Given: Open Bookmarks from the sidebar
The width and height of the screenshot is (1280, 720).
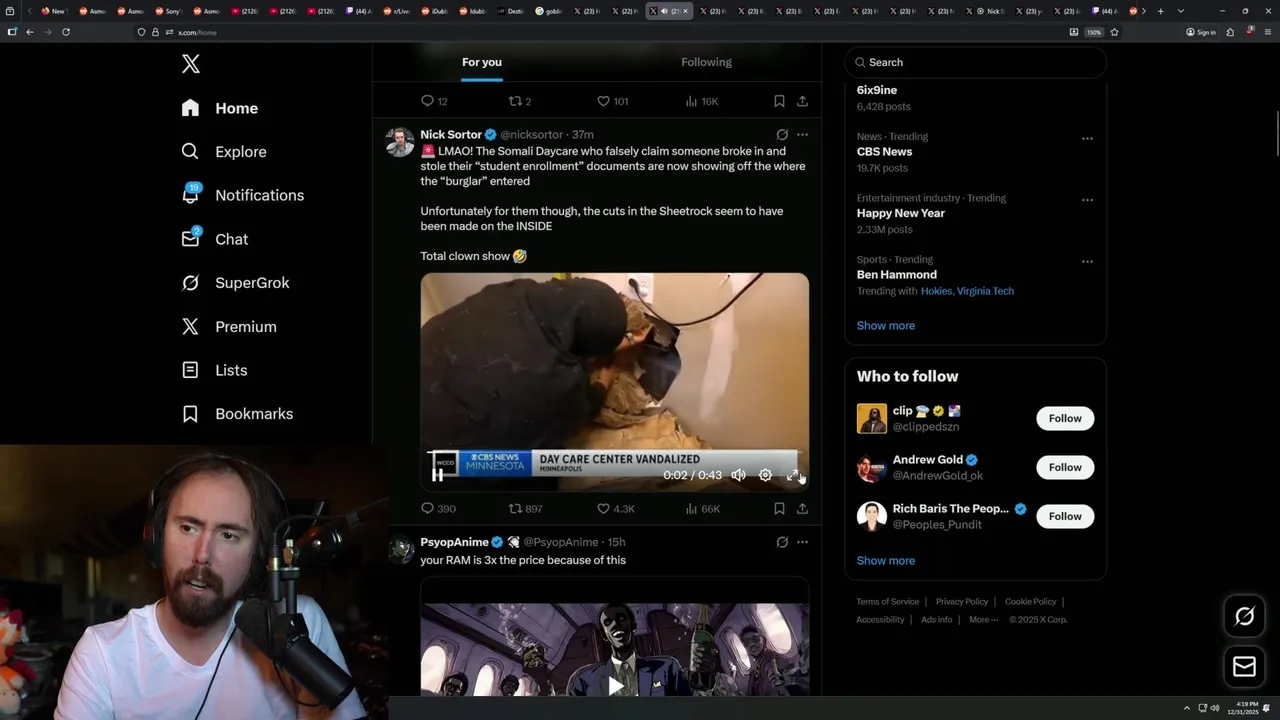Looking at the screenshot, I should click(x=237, y=414).
